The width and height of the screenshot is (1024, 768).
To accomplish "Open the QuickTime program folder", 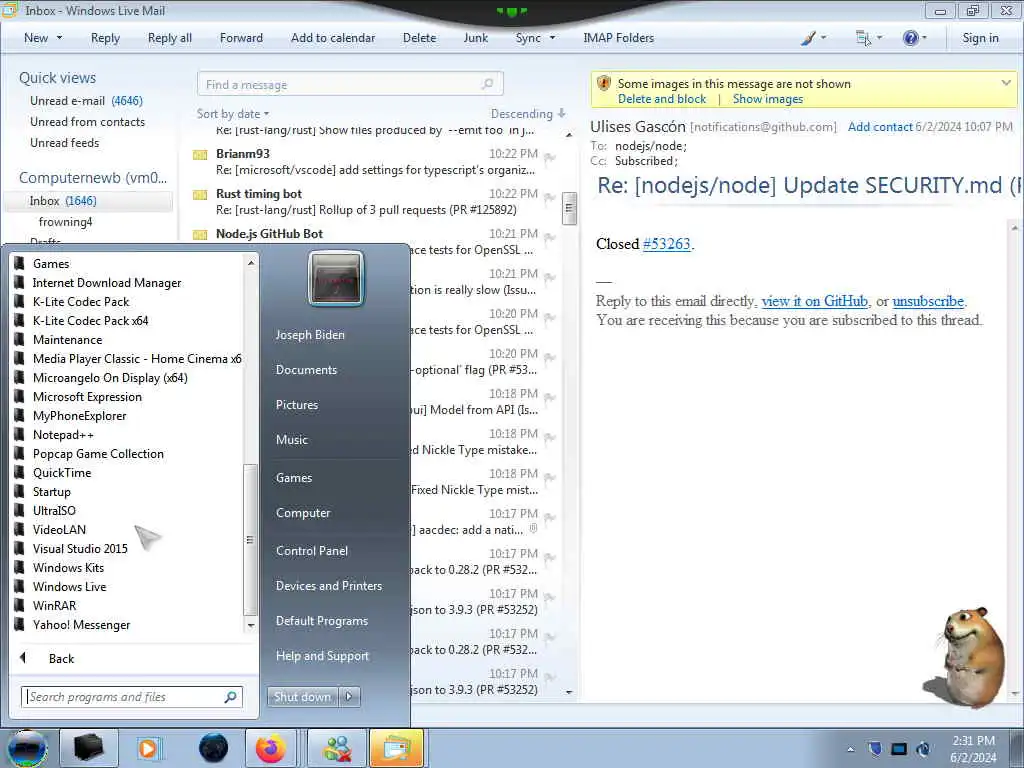I will tap(62, 473).
